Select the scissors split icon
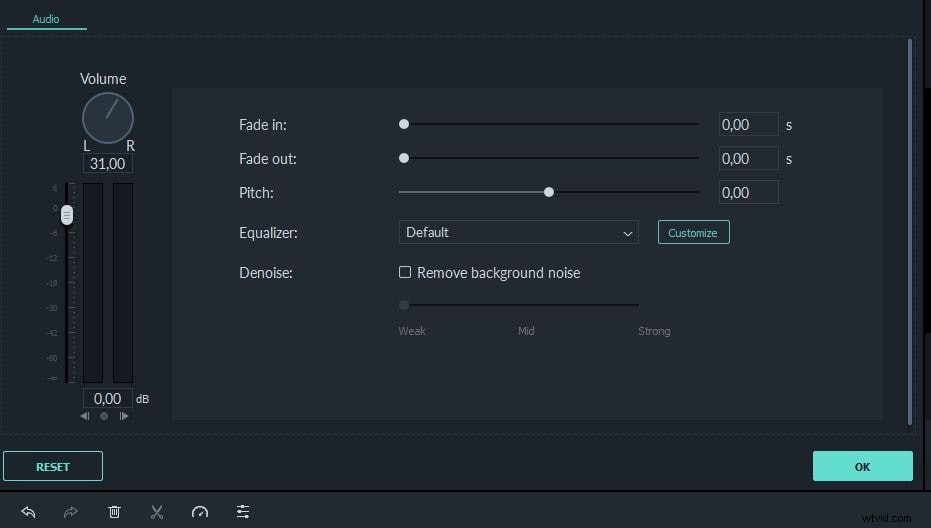This screenshot has height=528, width=931. click(x=157, y=512)
